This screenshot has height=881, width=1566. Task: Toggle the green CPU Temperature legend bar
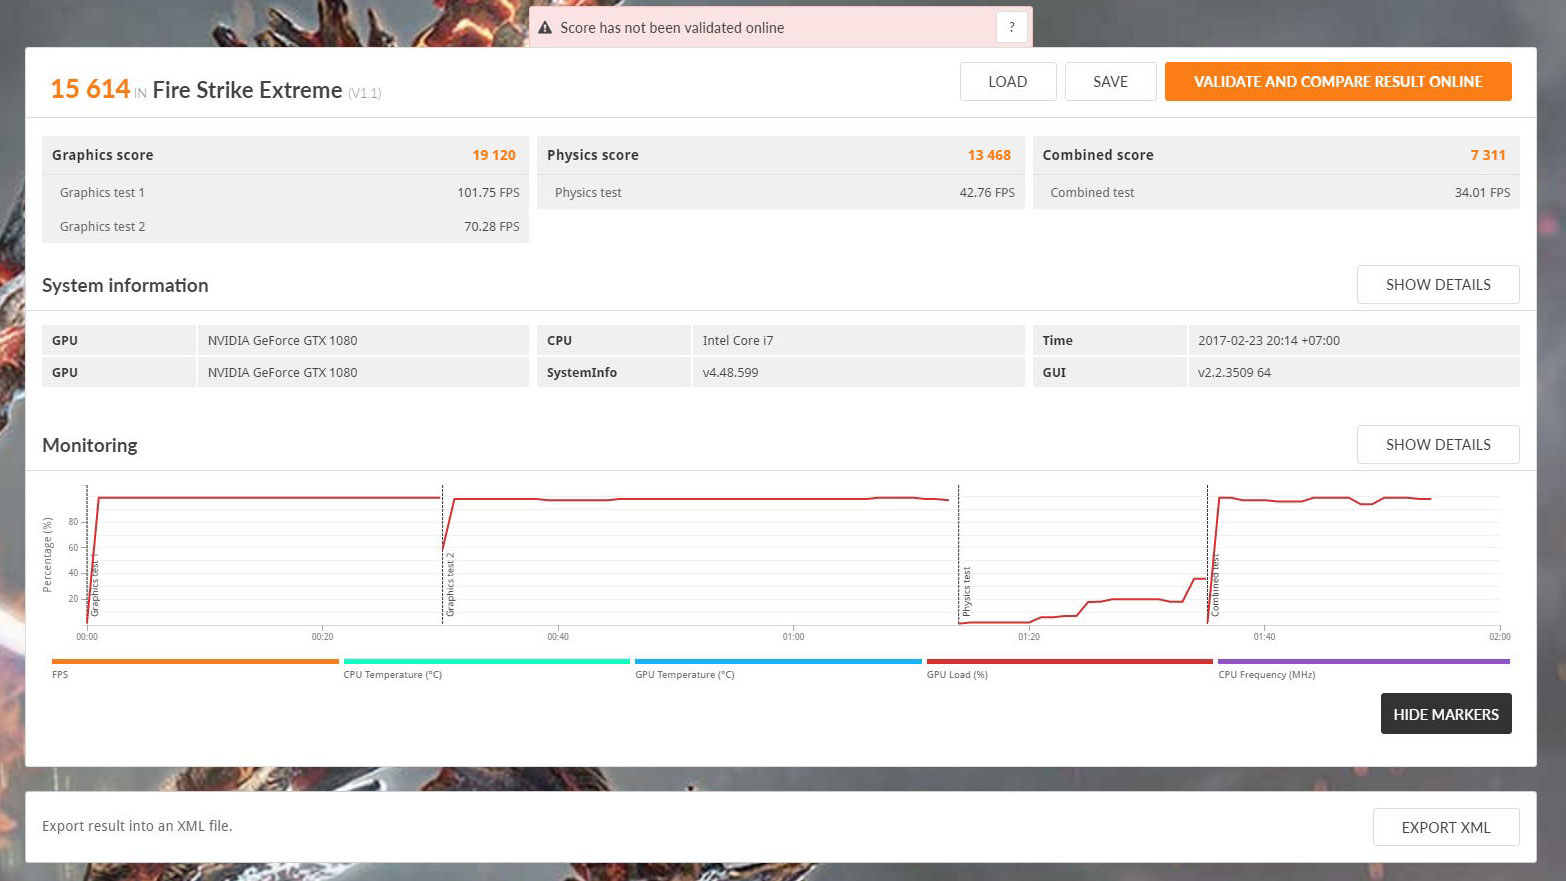point(486,662)
